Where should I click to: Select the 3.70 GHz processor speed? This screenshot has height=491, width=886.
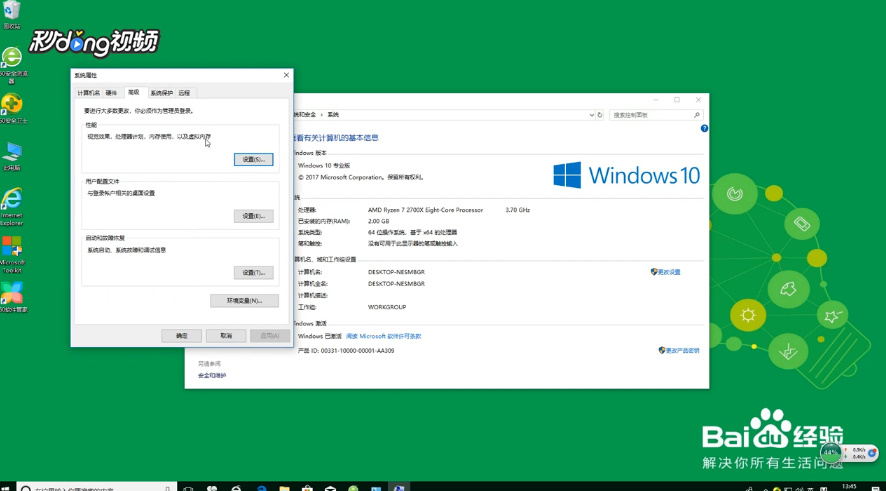click(518, 210)
